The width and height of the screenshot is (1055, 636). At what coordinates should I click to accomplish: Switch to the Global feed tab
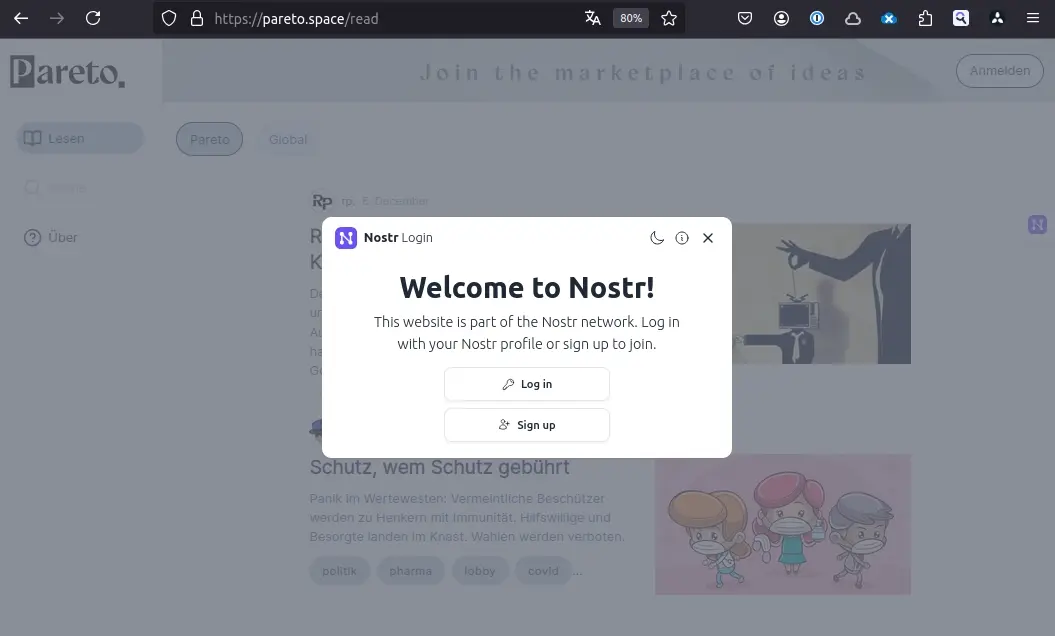coord(288,139)
